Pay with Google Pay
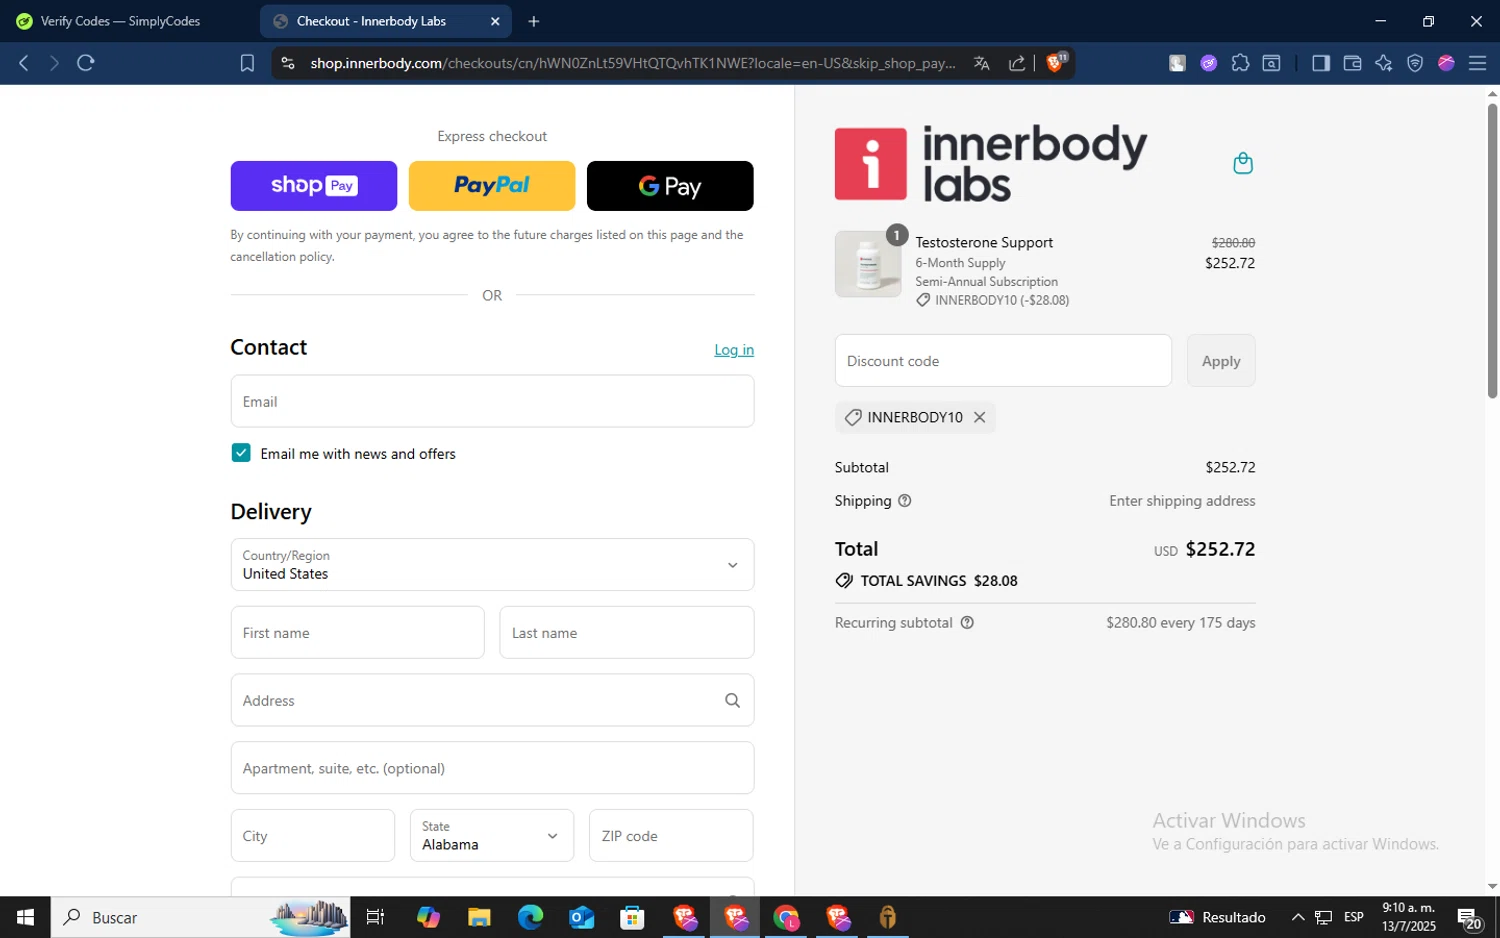1500x938 pixels. 670,186
